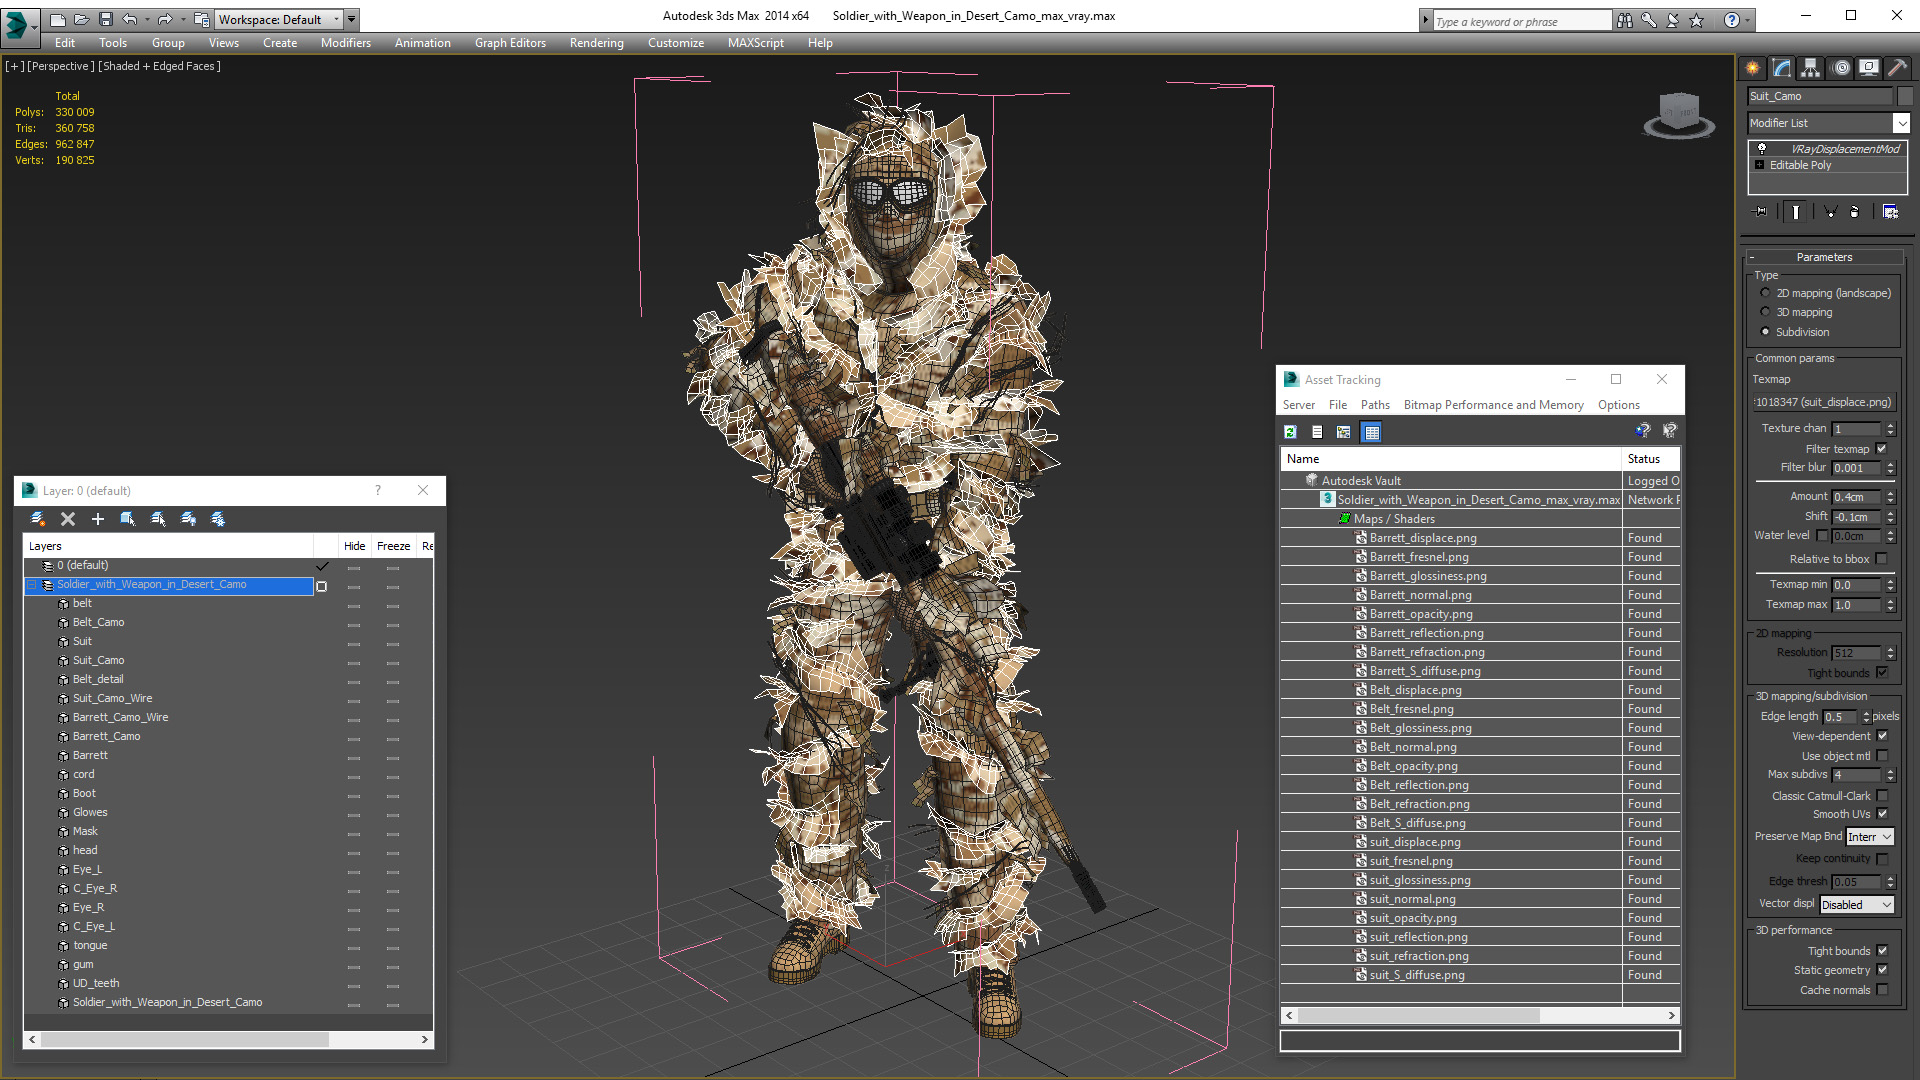The height and width of the screenshot is (1080, 1920).
Task: Open Bitmap Performance and Memory menu
Action: point(1493,405)
